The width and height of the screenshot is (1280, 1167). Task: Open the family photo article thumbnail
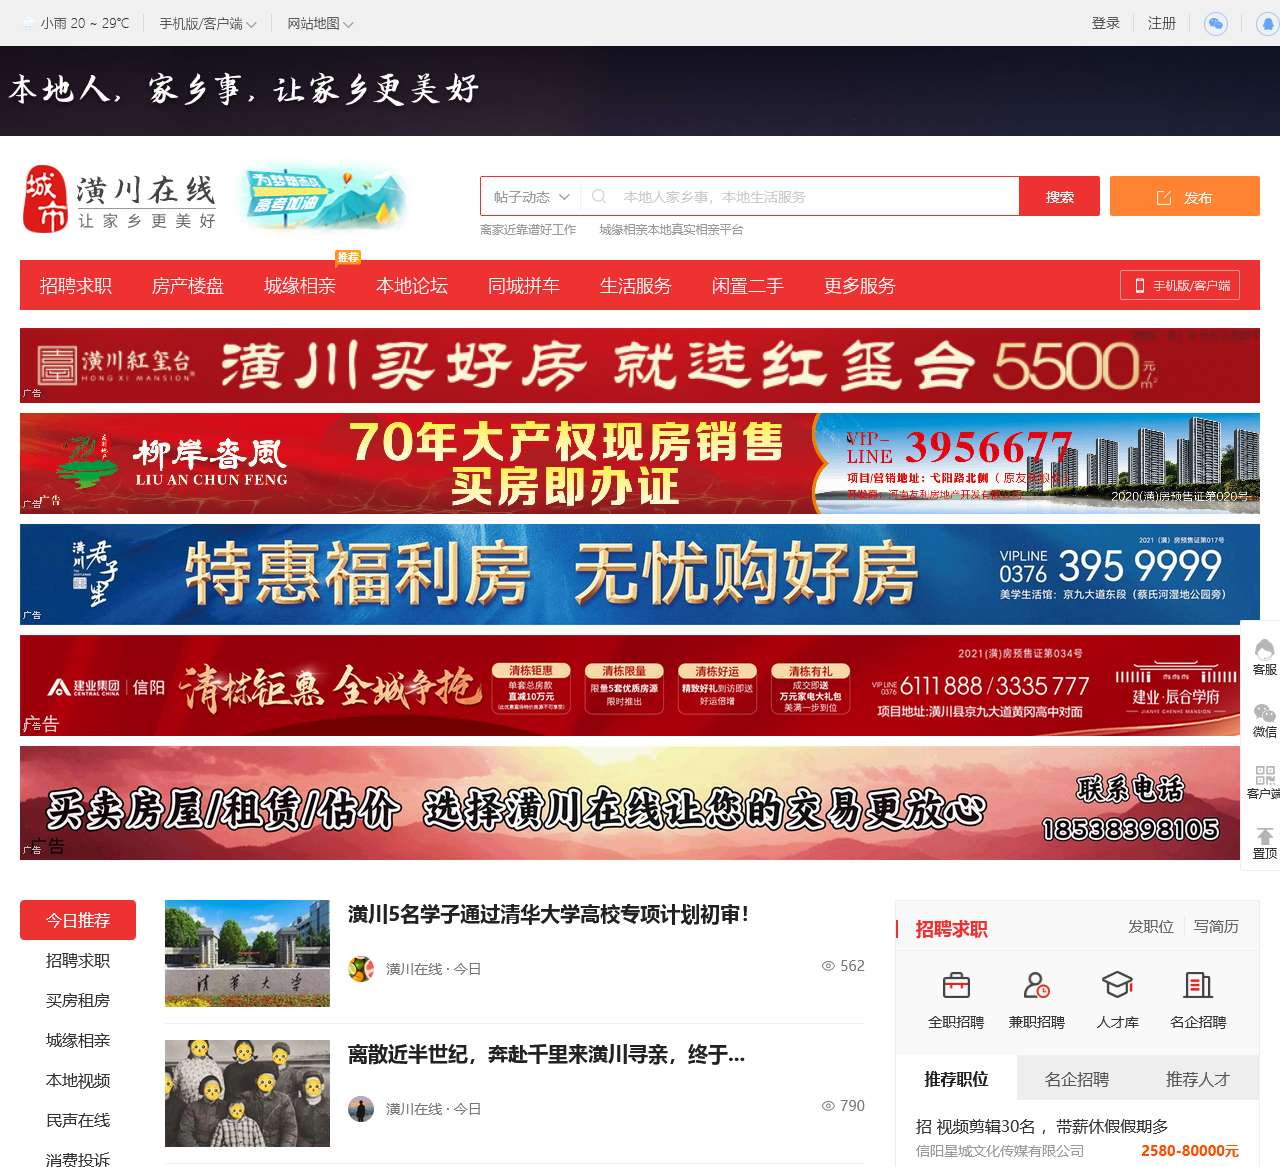tap(247, 1093)
